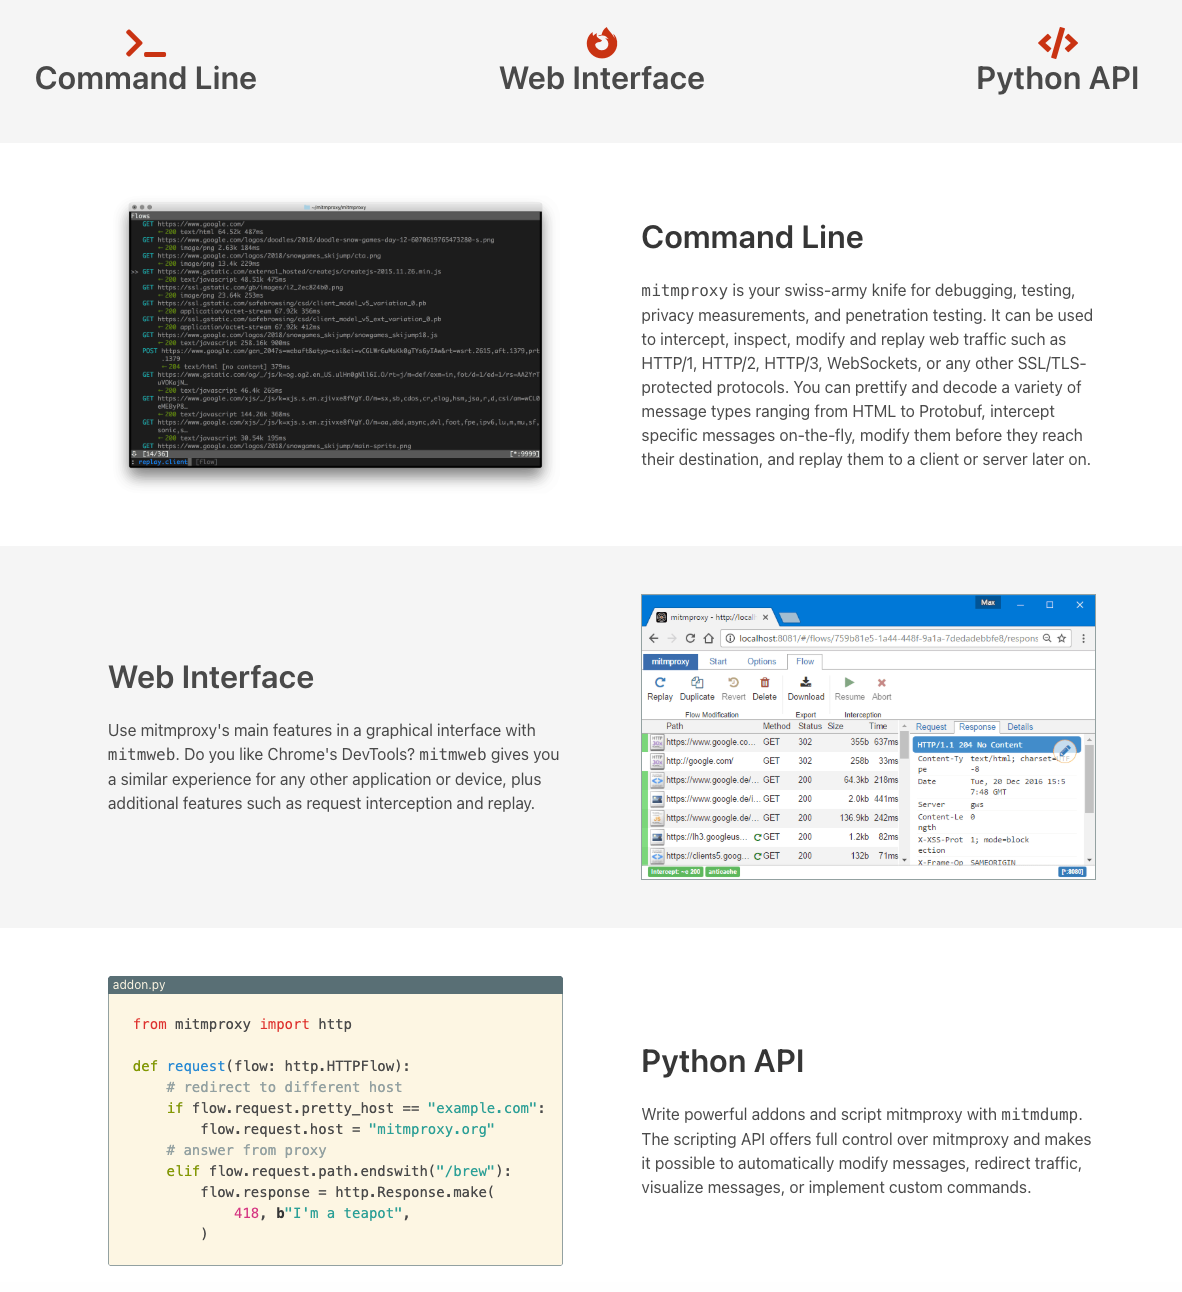Click the Duplicate flow icon
Viewport: 1182px width, 1292px height.
click(697, 684)
